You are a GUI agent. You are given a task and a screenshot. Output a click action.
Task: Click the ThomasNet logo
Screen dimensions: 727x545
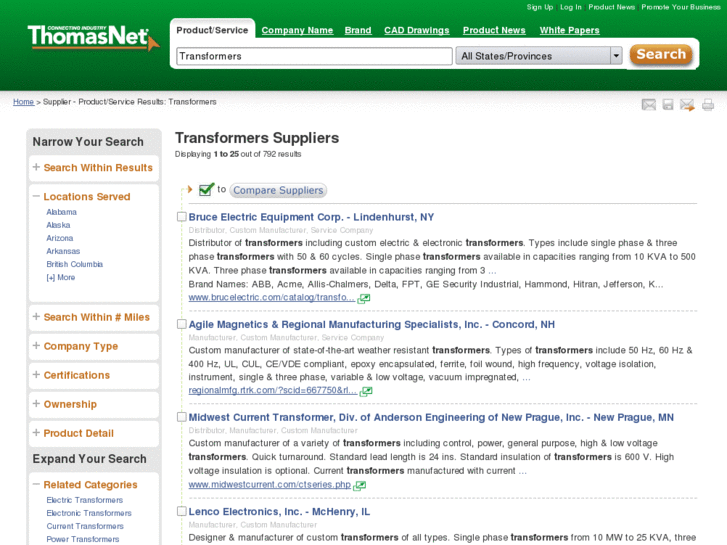(92, 37)
